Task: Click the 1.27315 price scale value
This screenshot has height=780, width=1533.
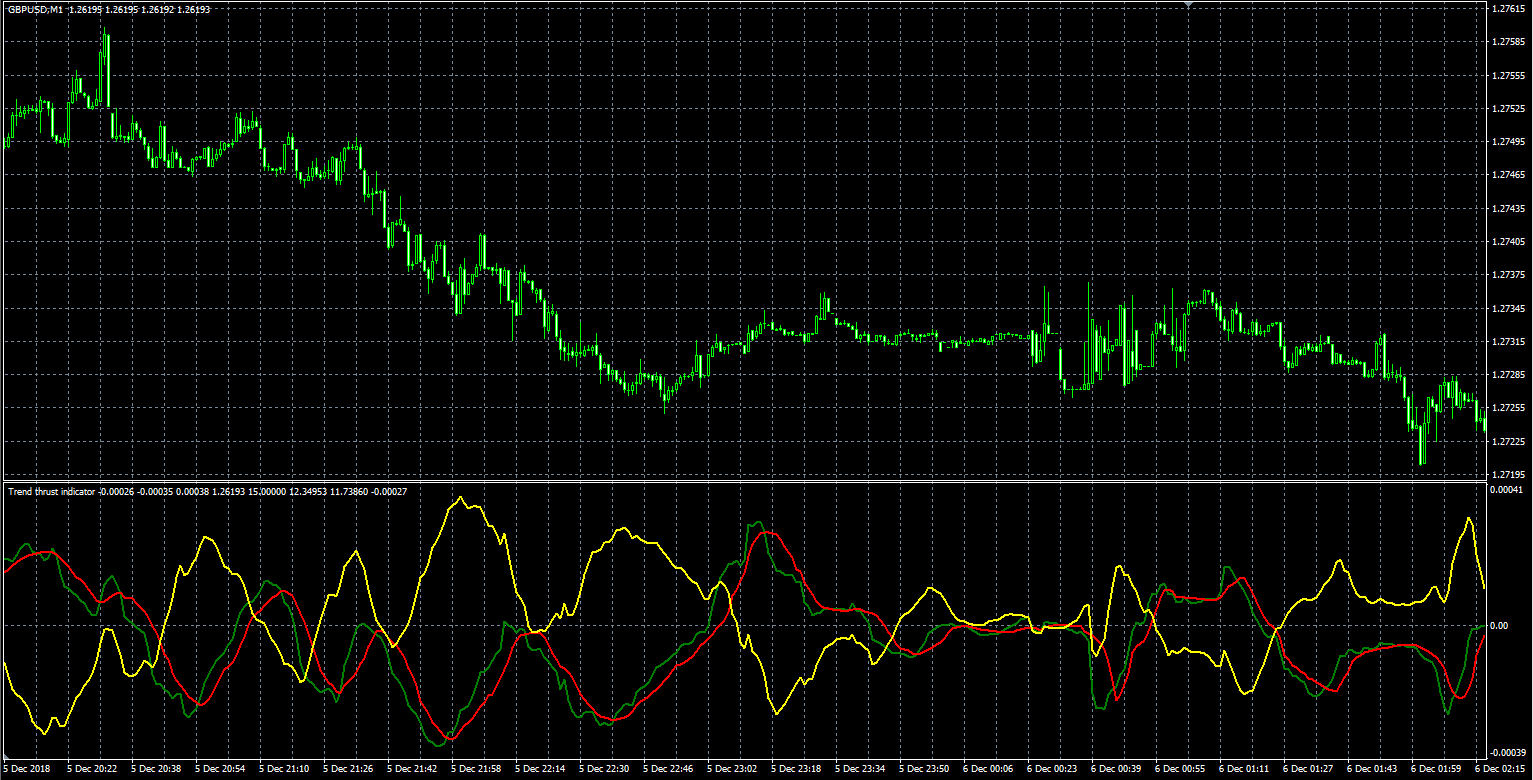Action: (x=1506, y=342)
